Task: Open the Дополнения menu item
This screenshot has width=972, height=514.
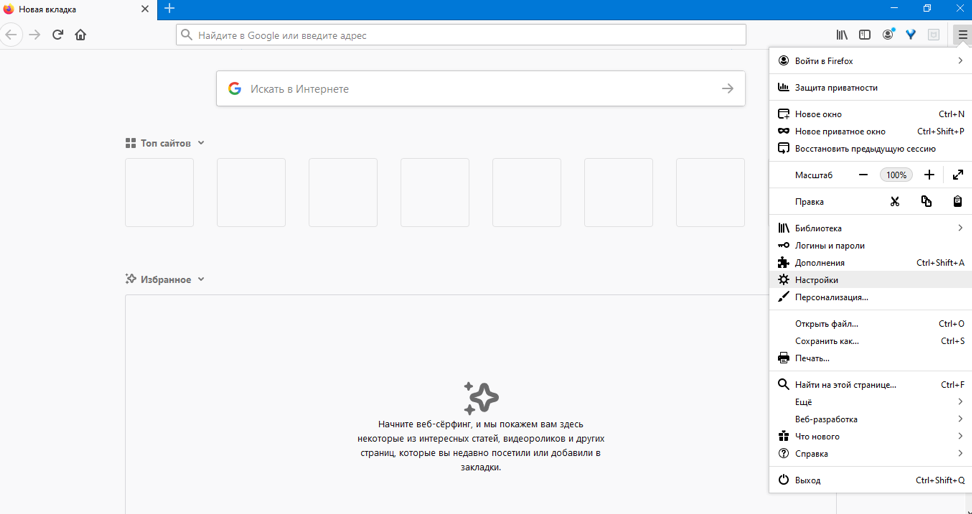Action: [x=820, y=263]
